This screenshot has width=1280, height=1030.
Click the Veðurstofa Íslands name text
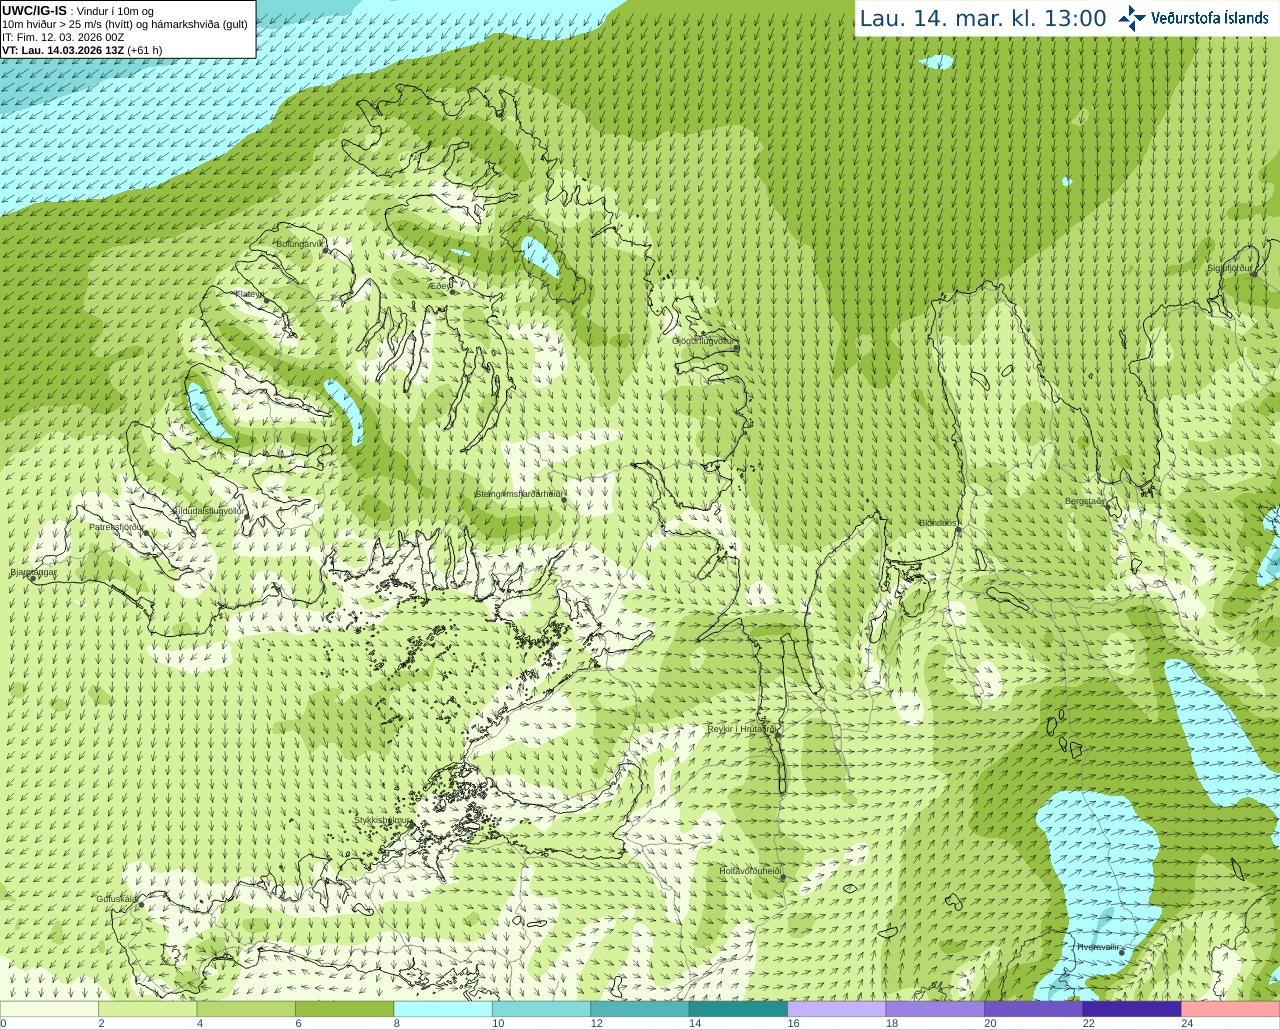pos(1209,18)
